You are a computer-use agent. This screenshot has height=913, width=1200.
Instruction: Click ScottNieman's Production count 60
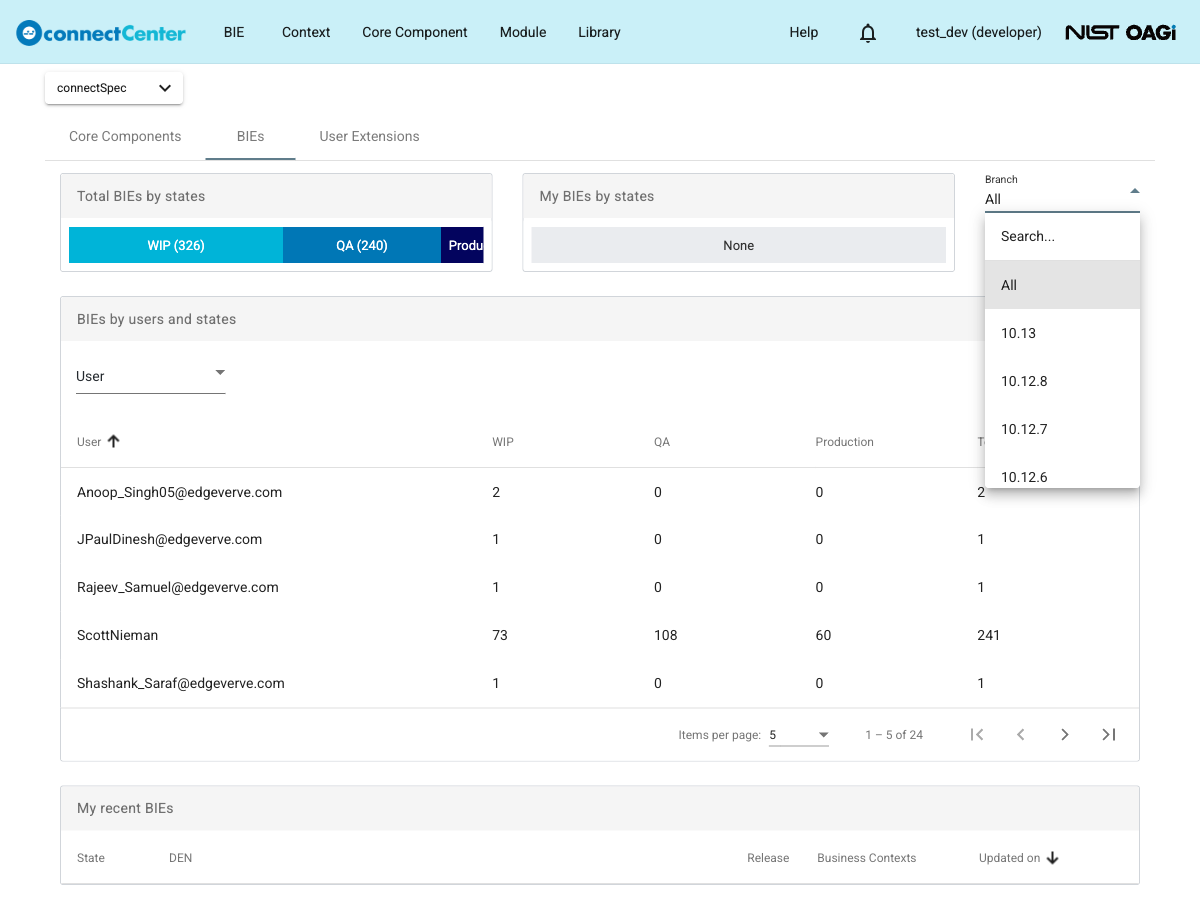coord(824,635)
